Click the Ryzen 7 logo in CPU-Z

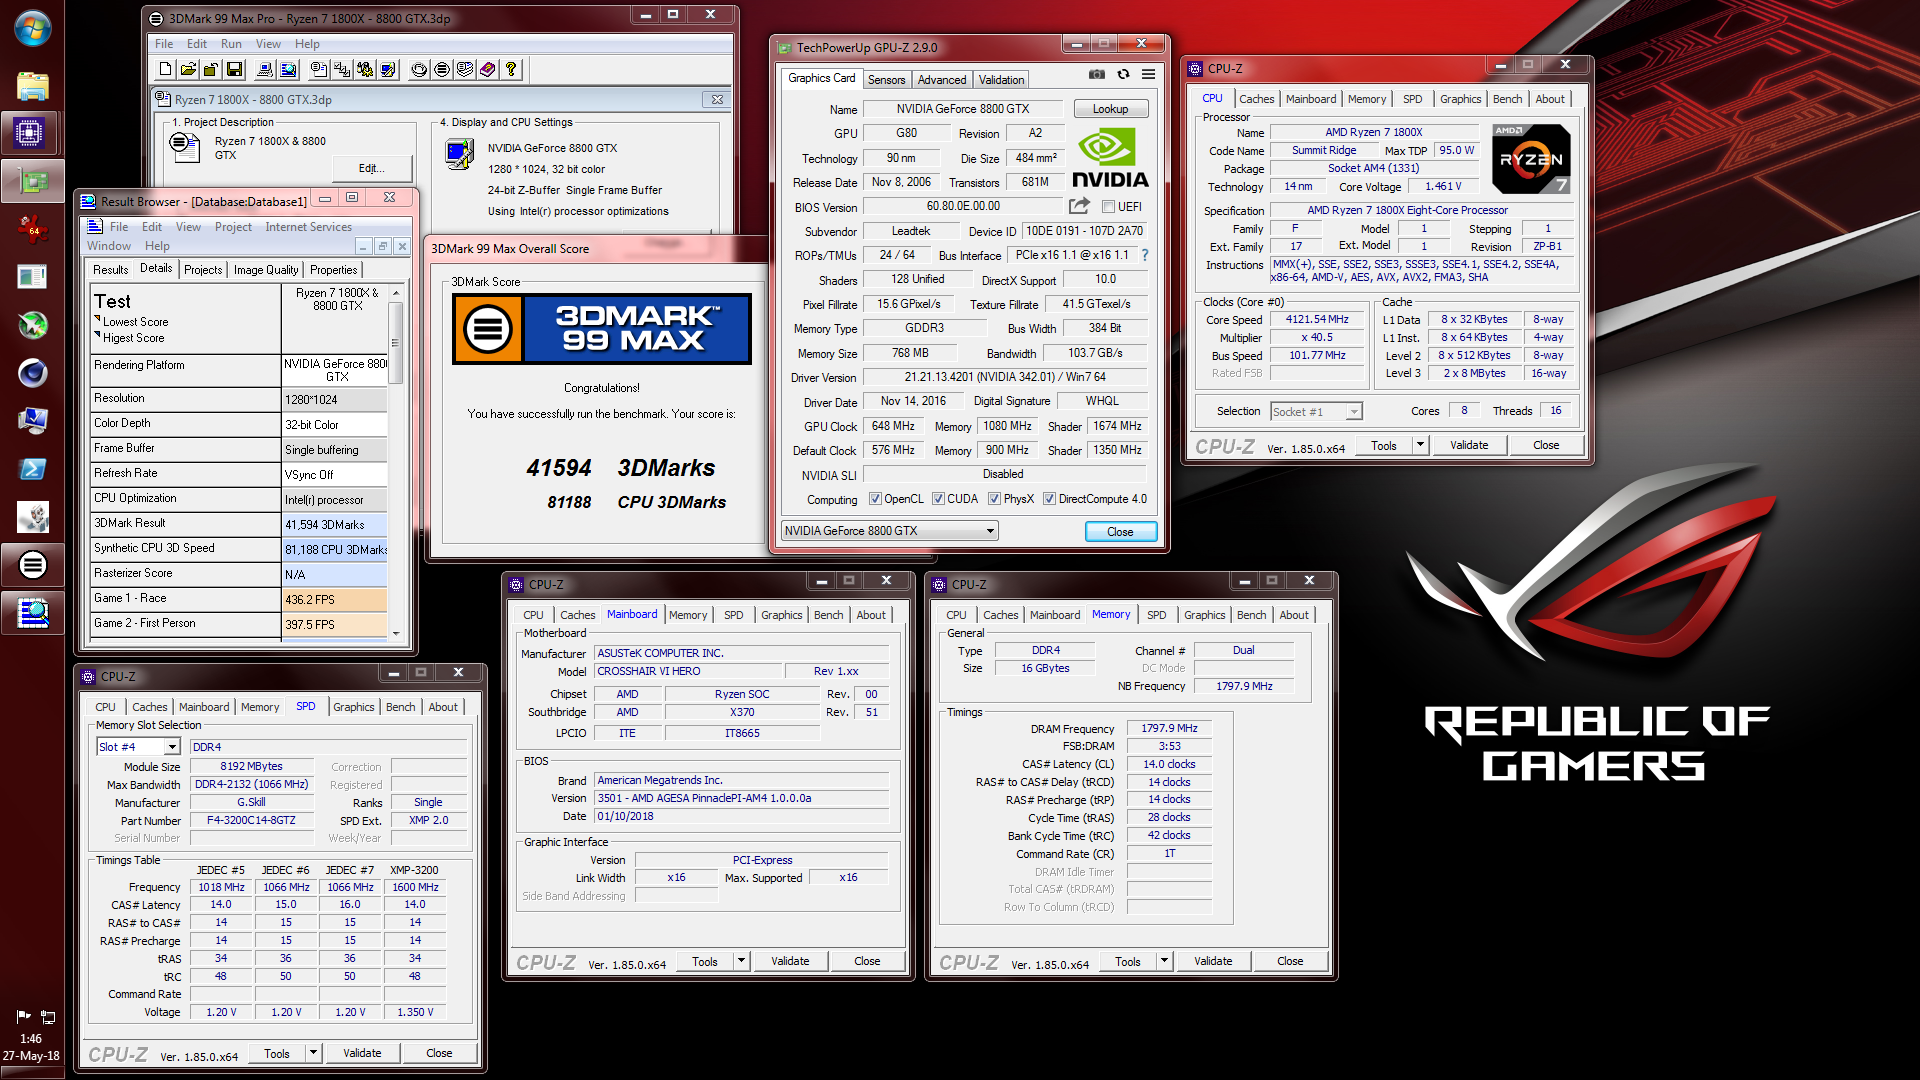click(x=1531, y=159)
